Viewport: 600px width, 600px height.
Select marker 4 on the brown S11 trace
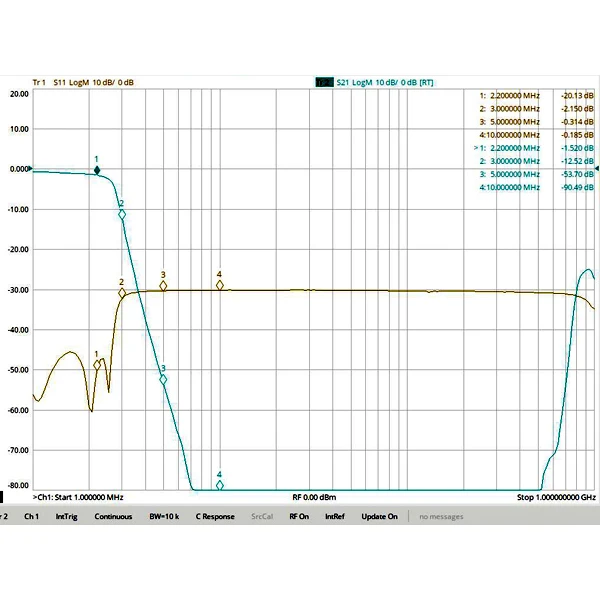pos(220,285)
